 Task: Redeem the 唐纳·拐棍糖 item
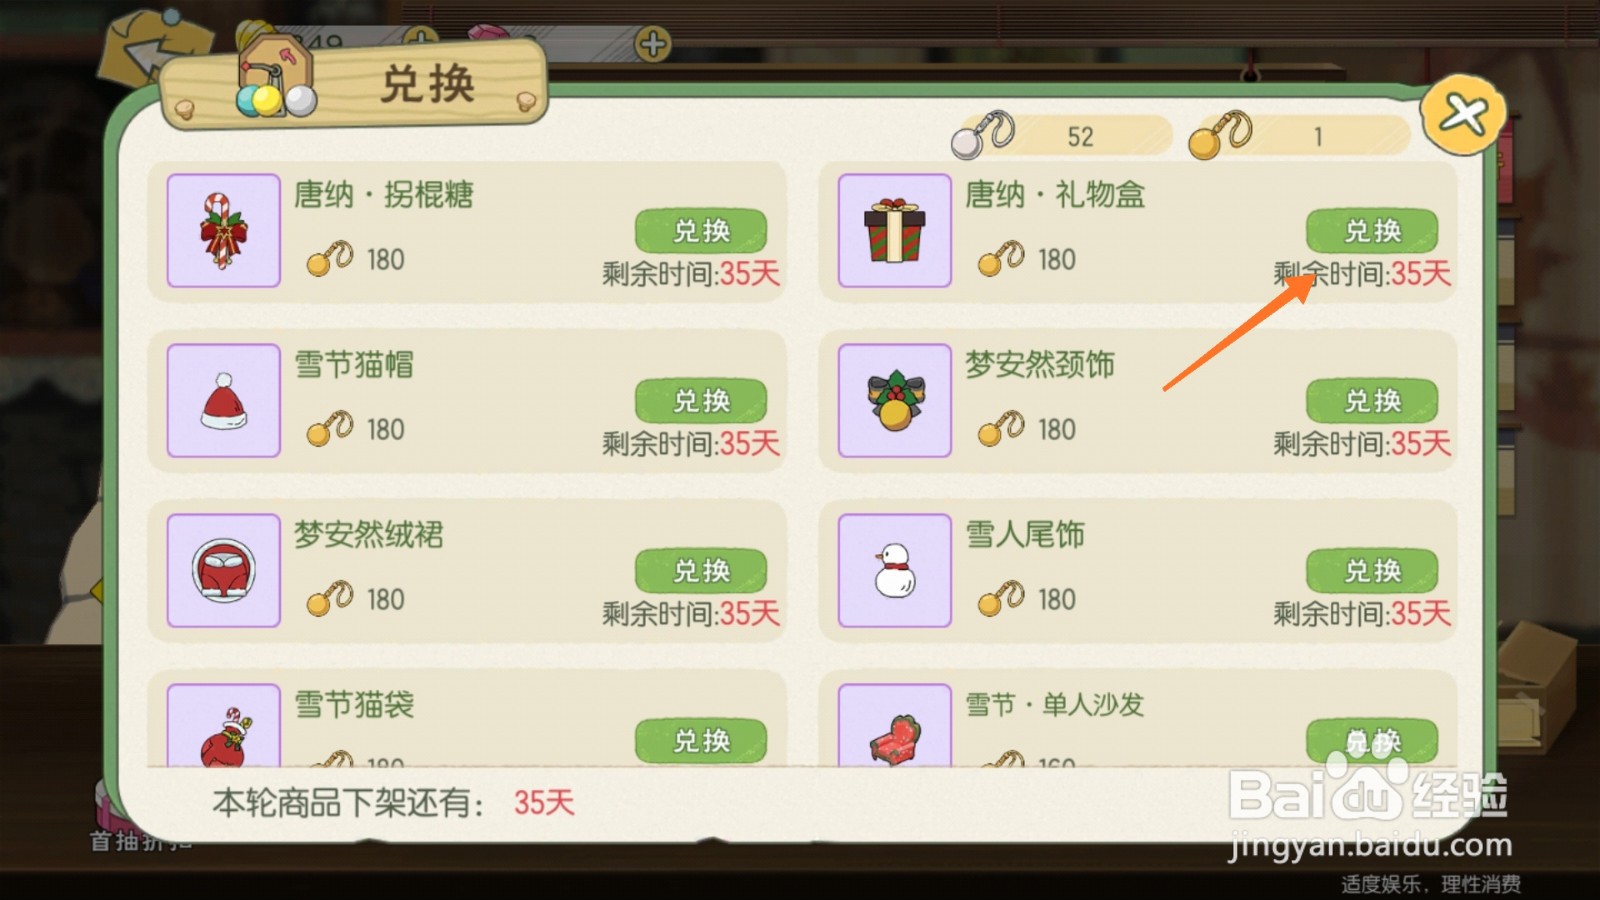click(701, 231)
